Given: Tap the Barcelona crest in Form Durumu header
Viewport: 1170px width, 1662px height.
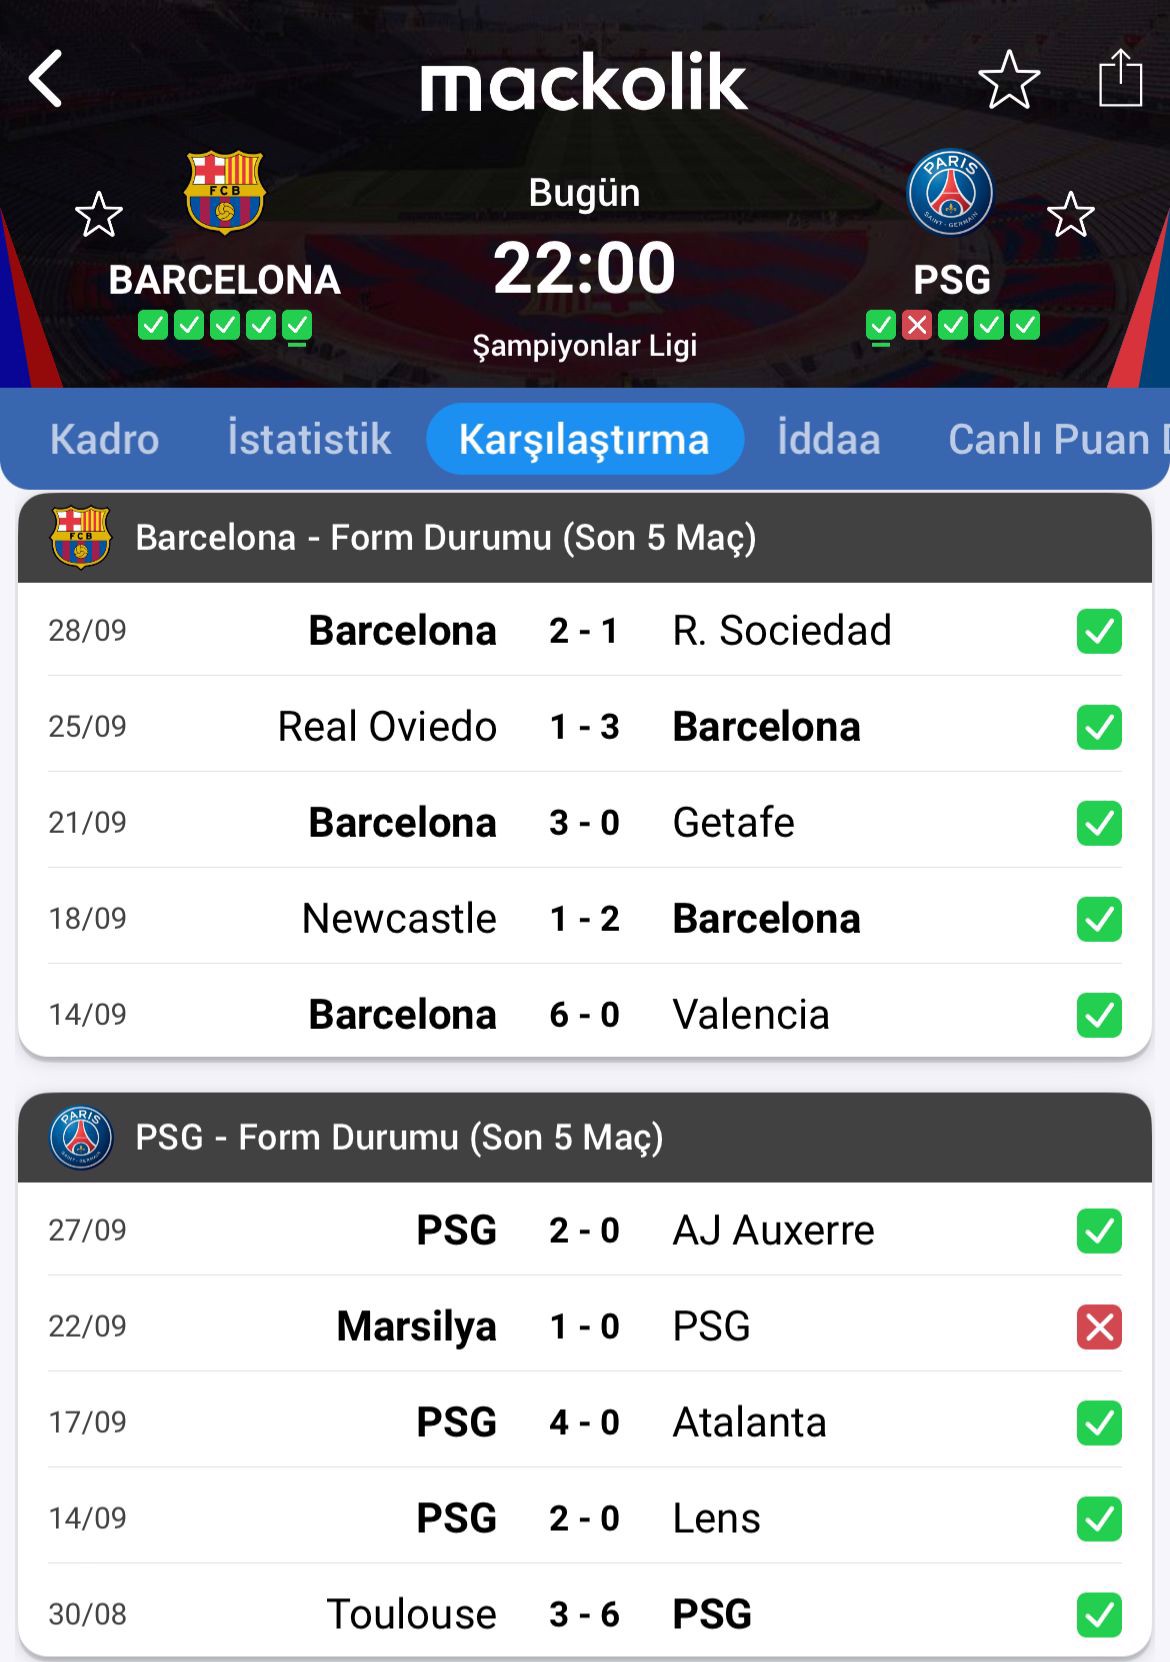Looking at the screenshot, I should (x=80, y=538).
